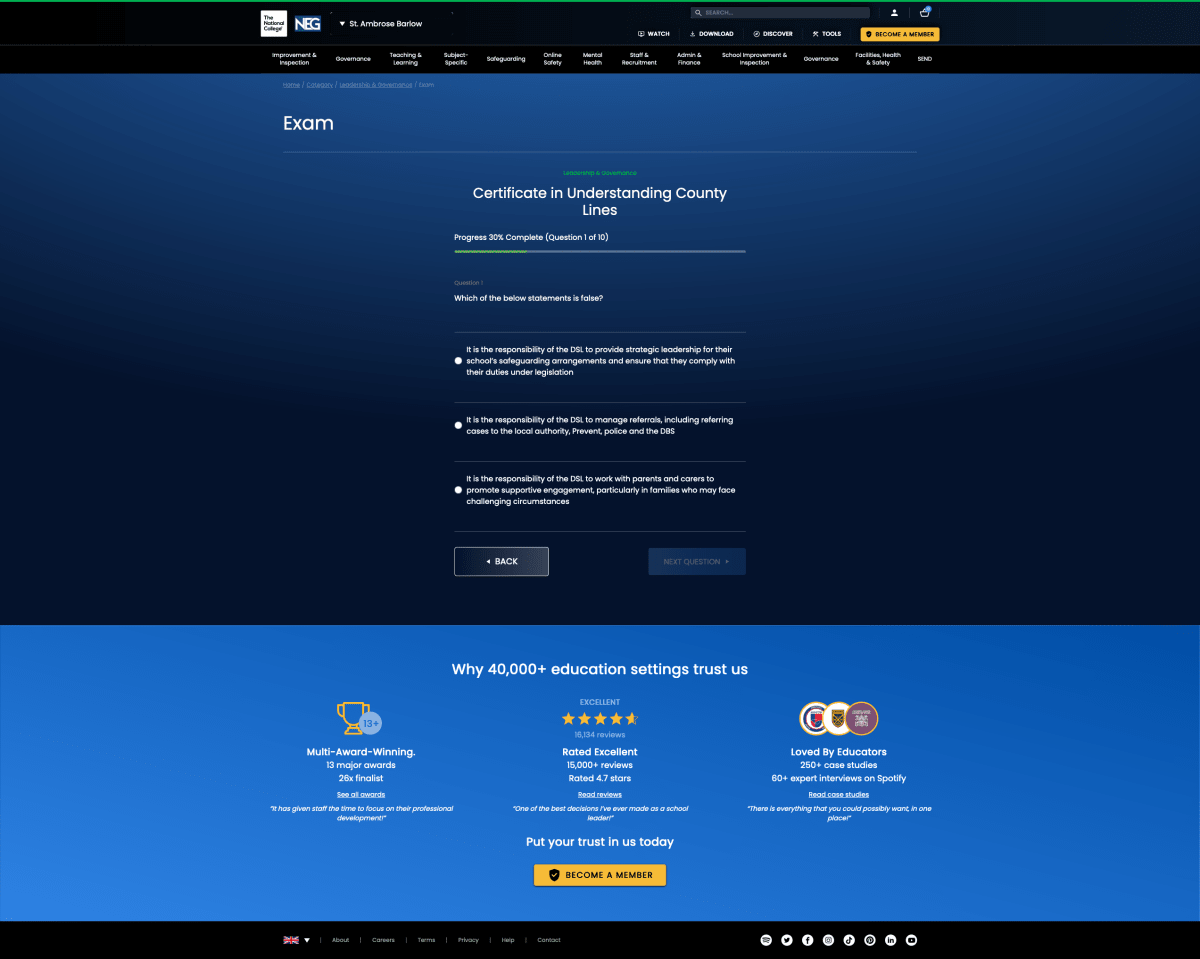
Task: Open the Instagram social link
Action: (828, 940)
